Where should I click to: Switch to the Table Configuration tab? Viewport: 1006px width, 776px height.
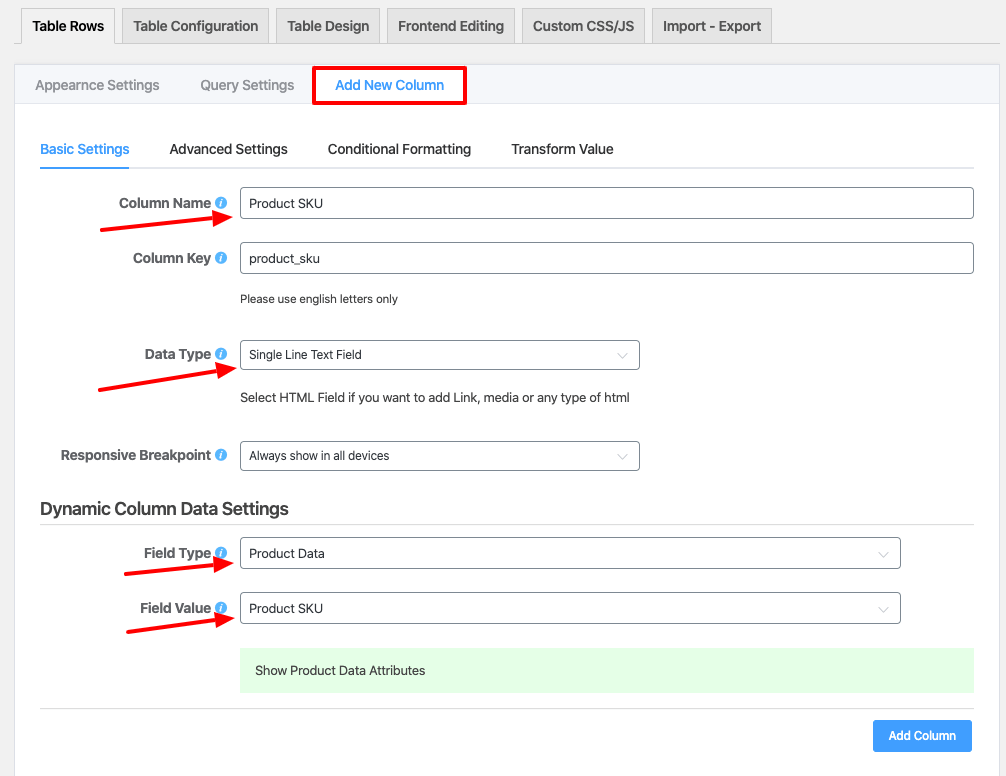point(196,26)
